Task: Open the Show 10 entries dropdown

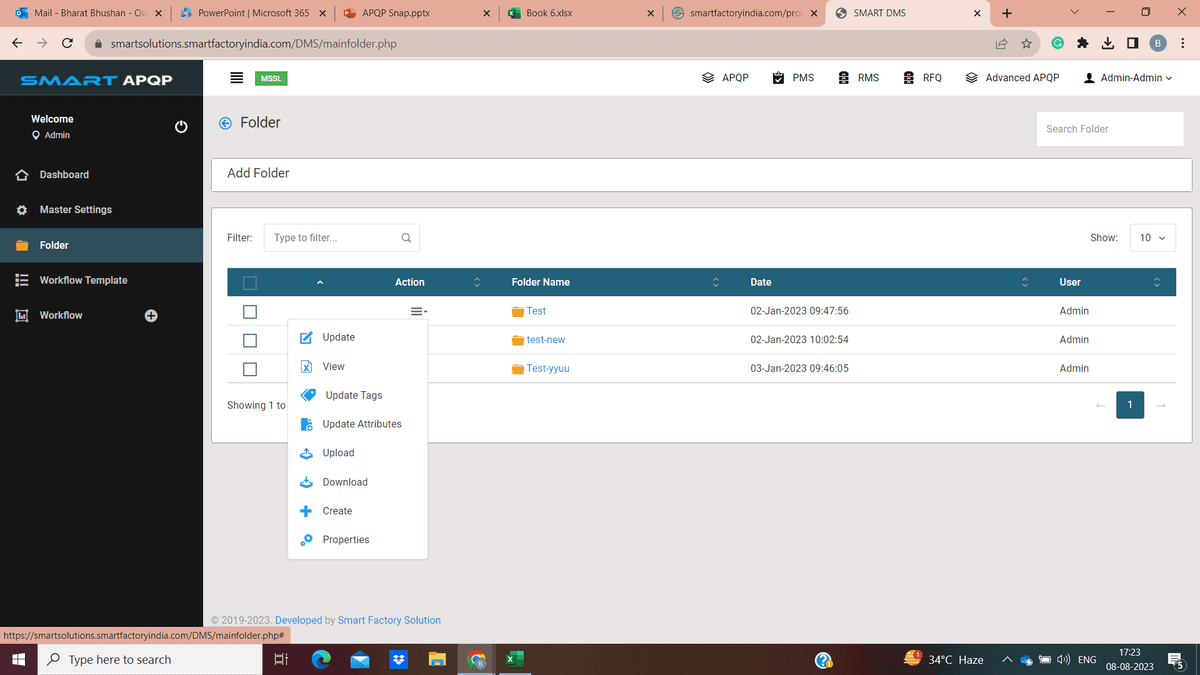Action: coord(1152,237)
